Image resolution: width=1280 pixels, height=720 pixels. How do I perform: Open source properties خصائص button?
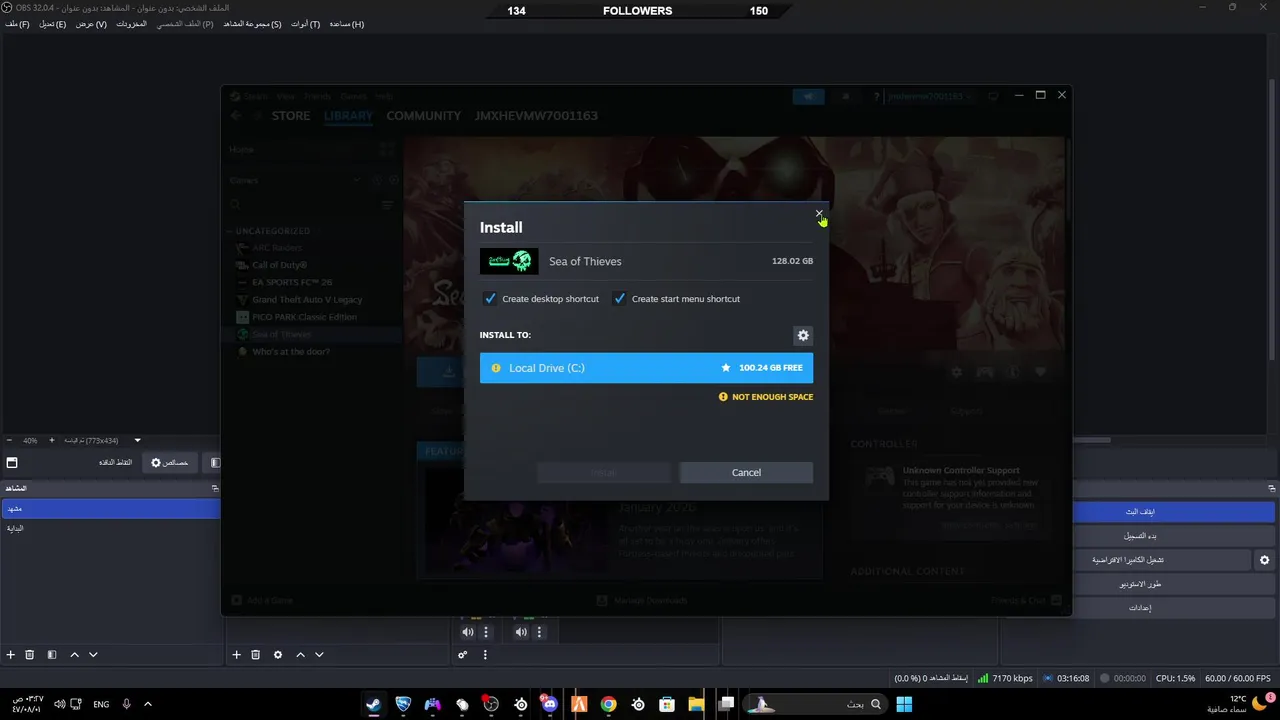coord(169,463)
